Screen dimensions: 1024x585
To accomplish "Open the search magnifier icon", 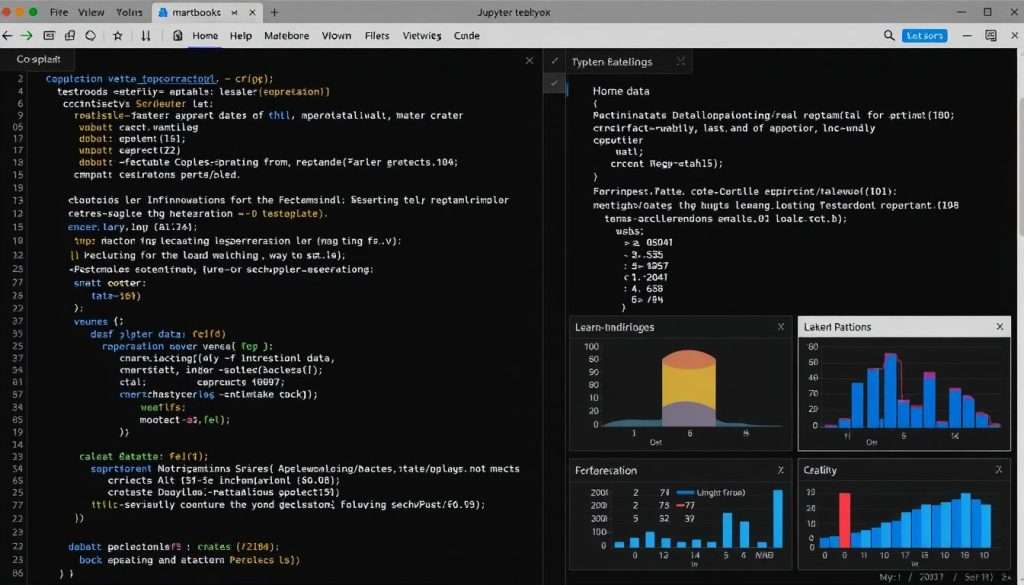I will point(887,34).
